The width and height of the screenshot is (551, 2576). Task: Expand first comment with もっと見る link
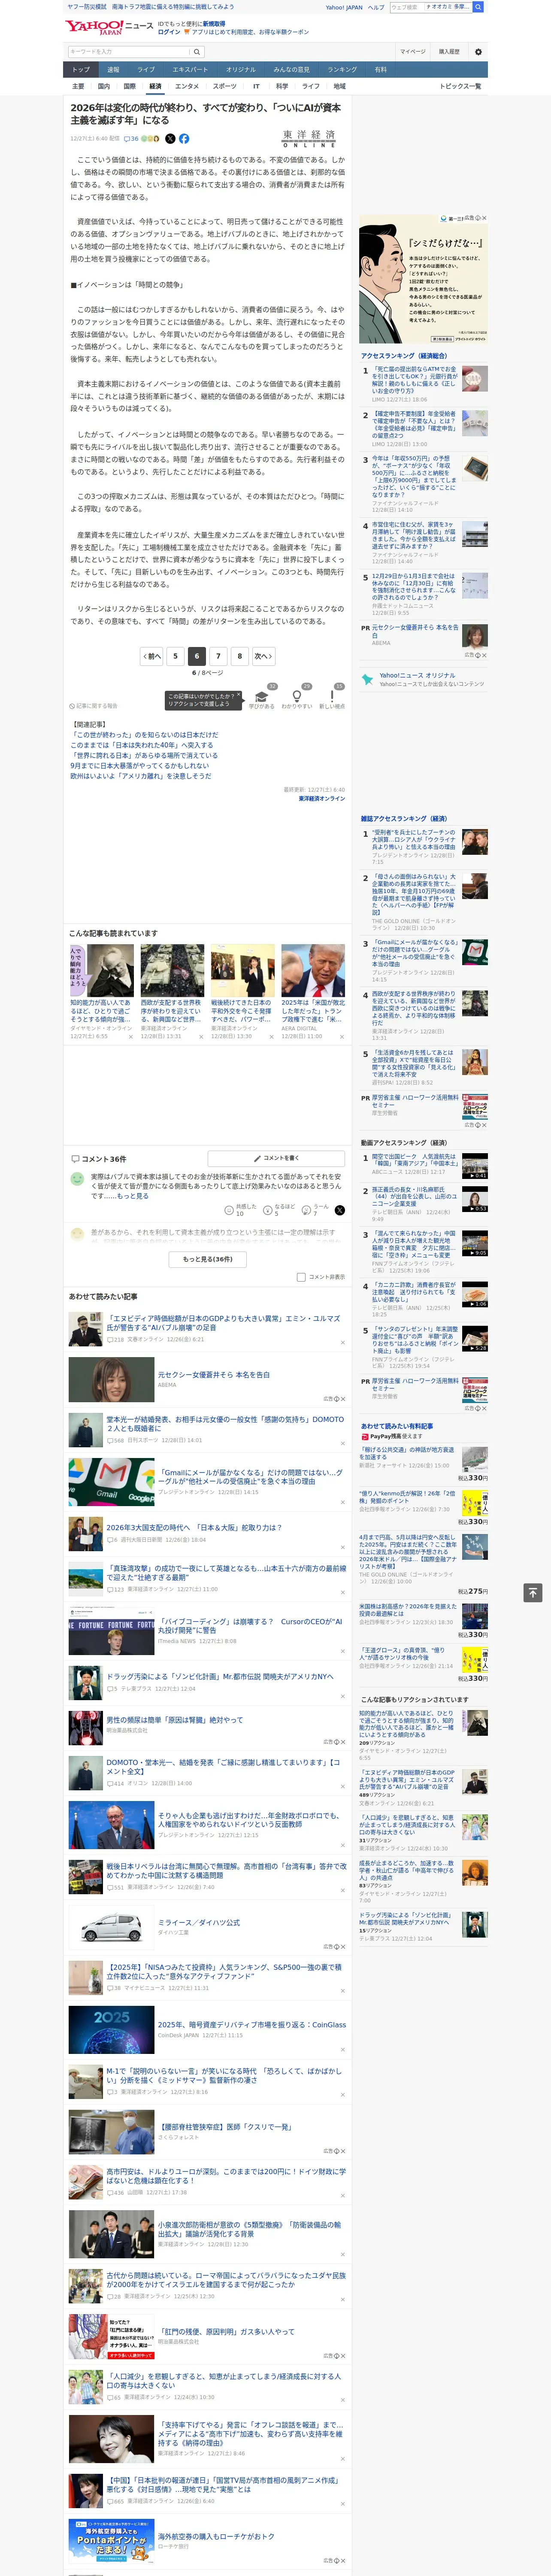click(x=133, y=1196)
